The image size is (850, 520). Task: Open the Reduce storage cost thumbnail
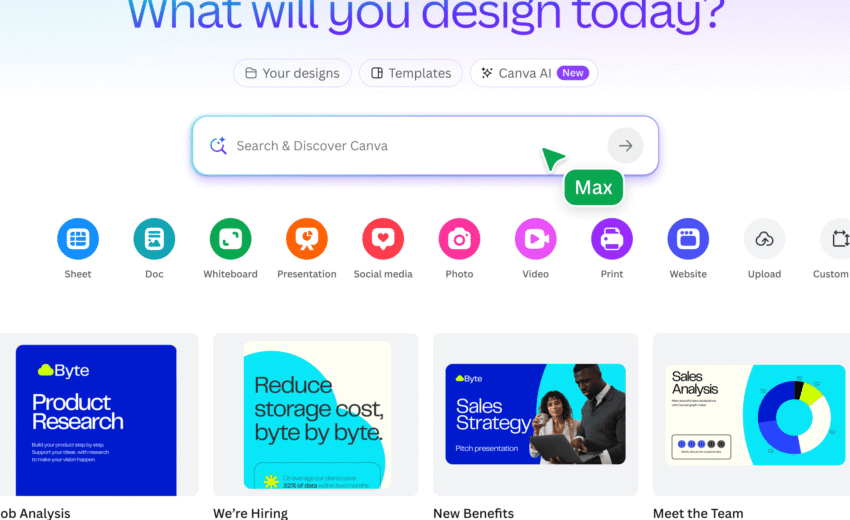click(317, 415)
